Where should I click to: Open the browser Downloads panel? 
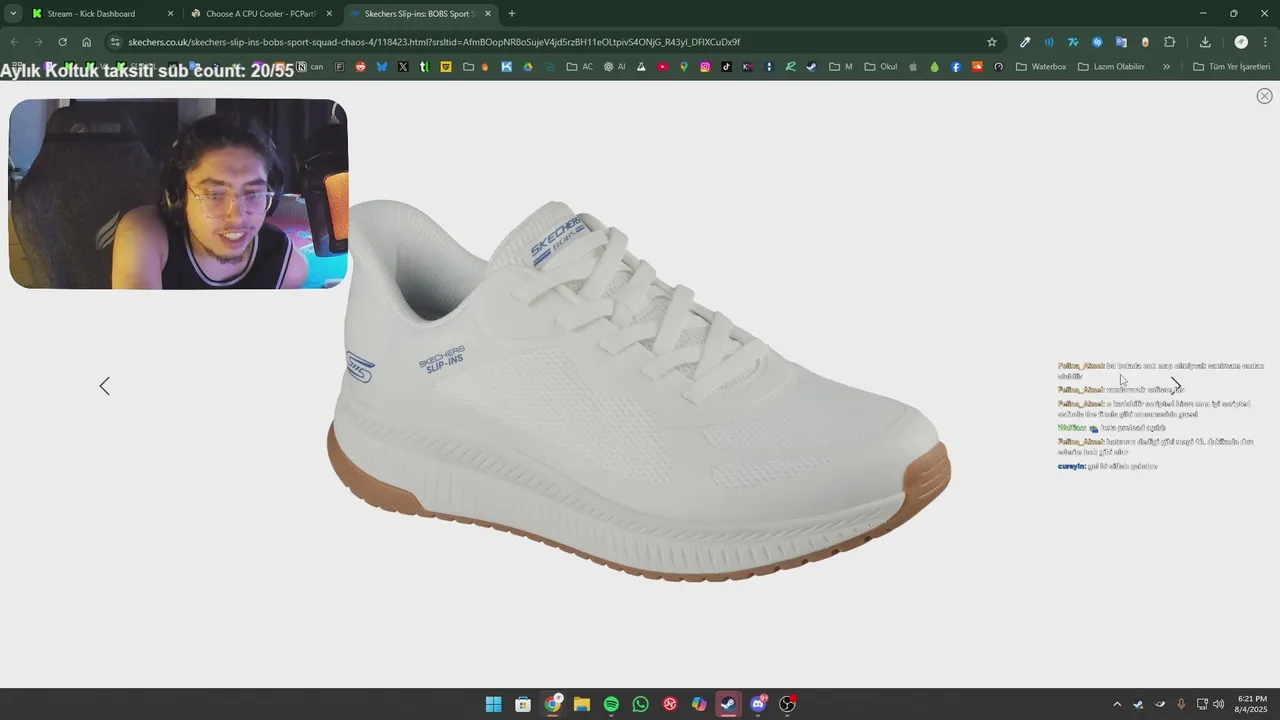1205,42
